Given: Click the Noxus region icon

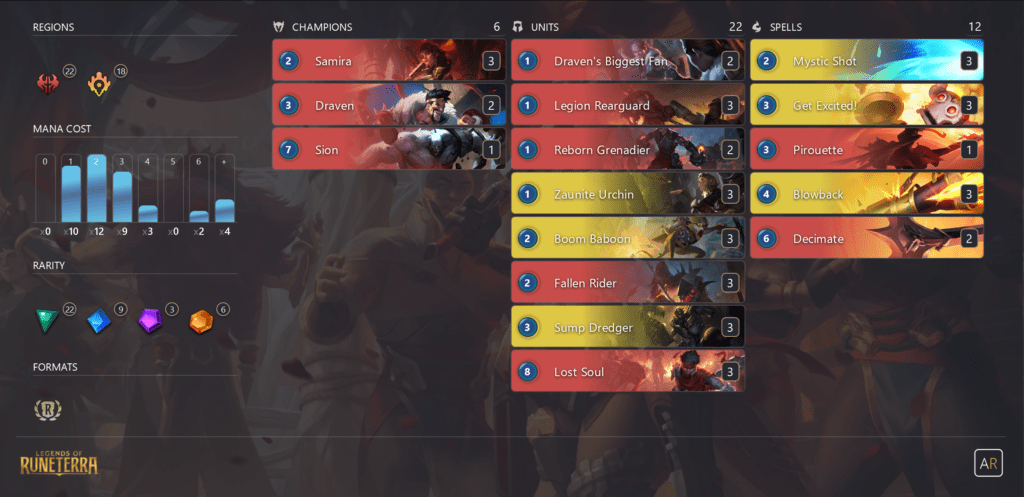Looking at the screenshot, I should pos(48,84).
